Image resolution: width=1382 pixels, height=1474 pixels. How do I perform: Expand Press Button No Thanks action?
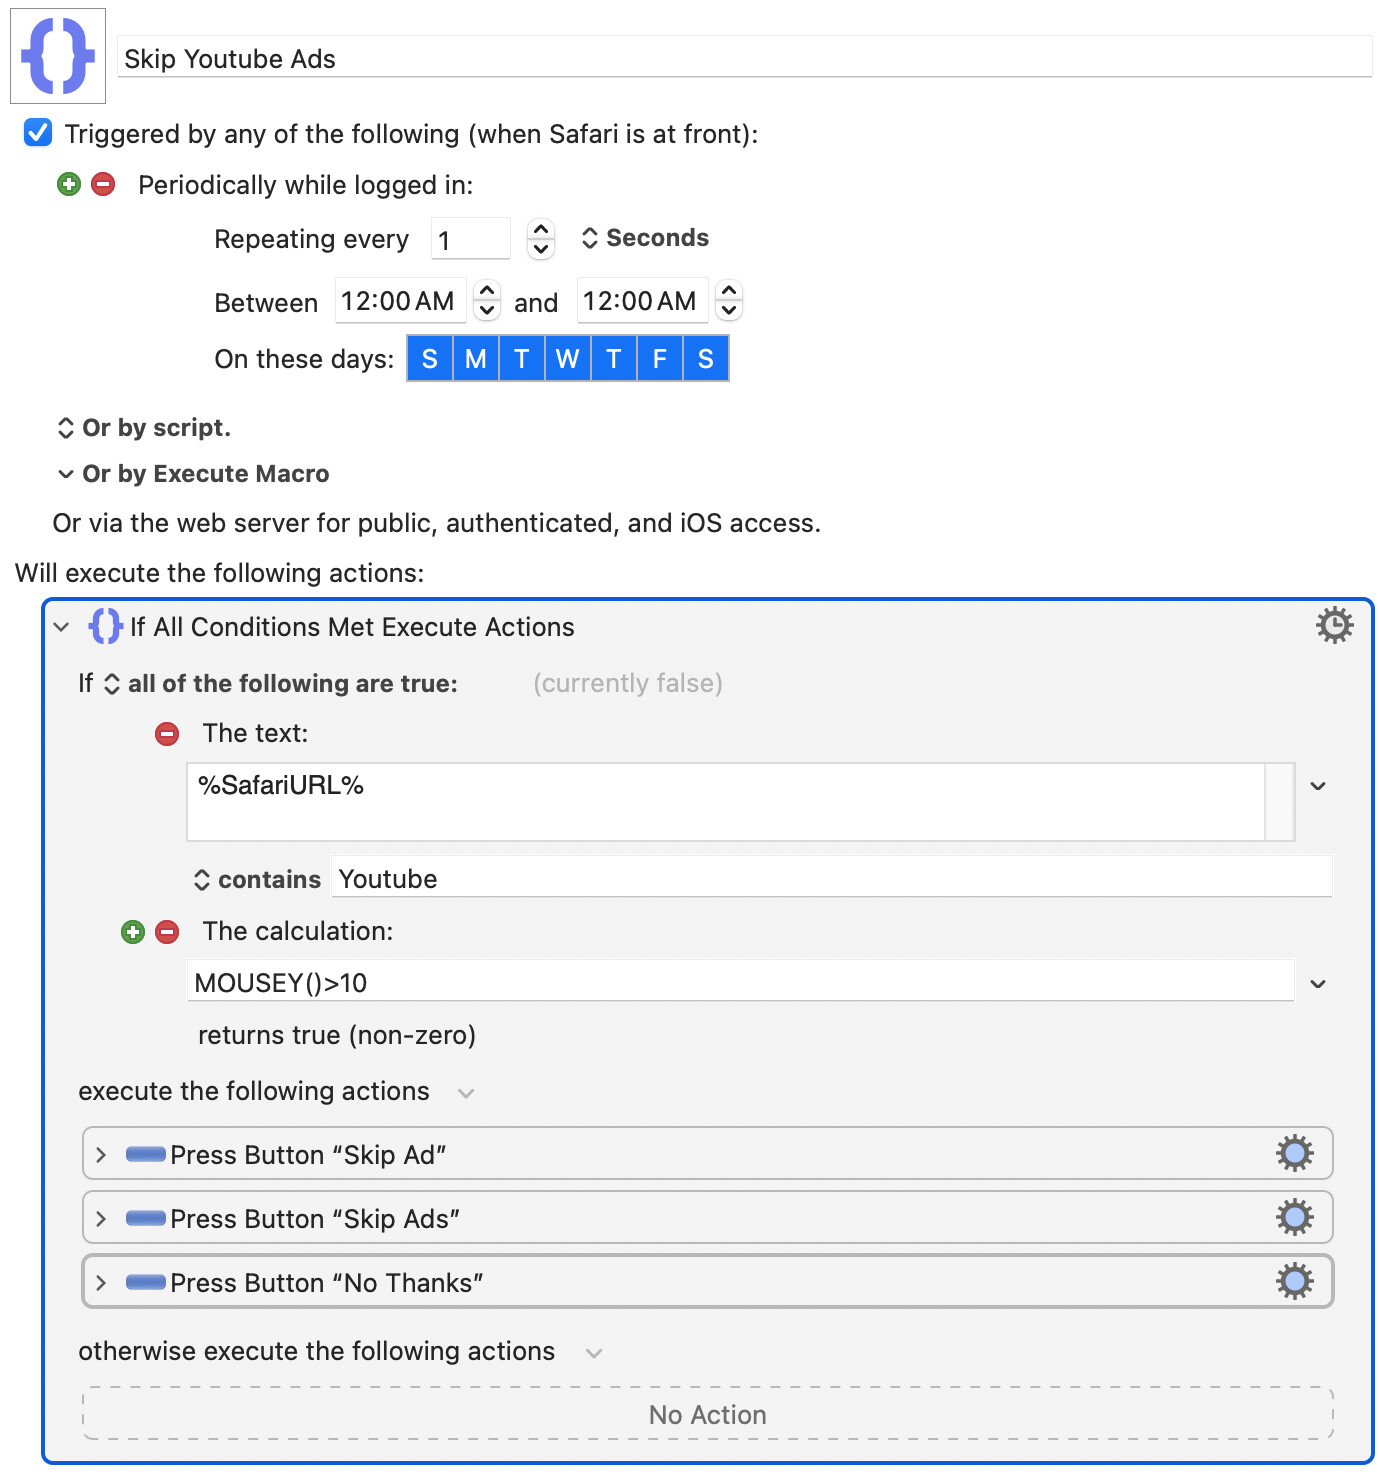pyautogui.click(x=101, y=1282)
